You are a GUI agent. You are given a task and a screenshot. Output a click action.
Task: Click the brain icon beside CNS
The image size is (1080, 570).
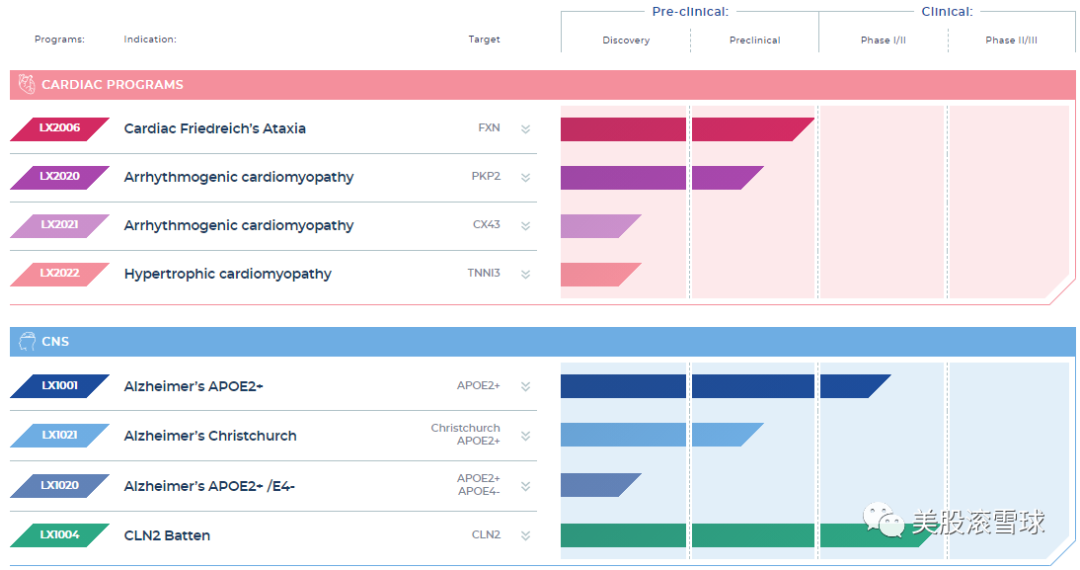point(27,342)
